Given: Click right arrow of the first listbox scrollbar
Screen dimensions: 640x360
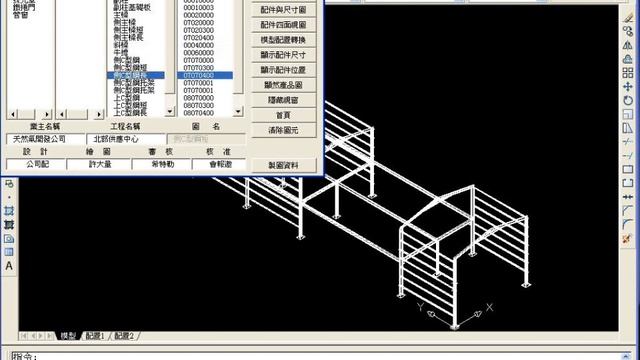Looking at the screenshot, I should click(47, 114).
